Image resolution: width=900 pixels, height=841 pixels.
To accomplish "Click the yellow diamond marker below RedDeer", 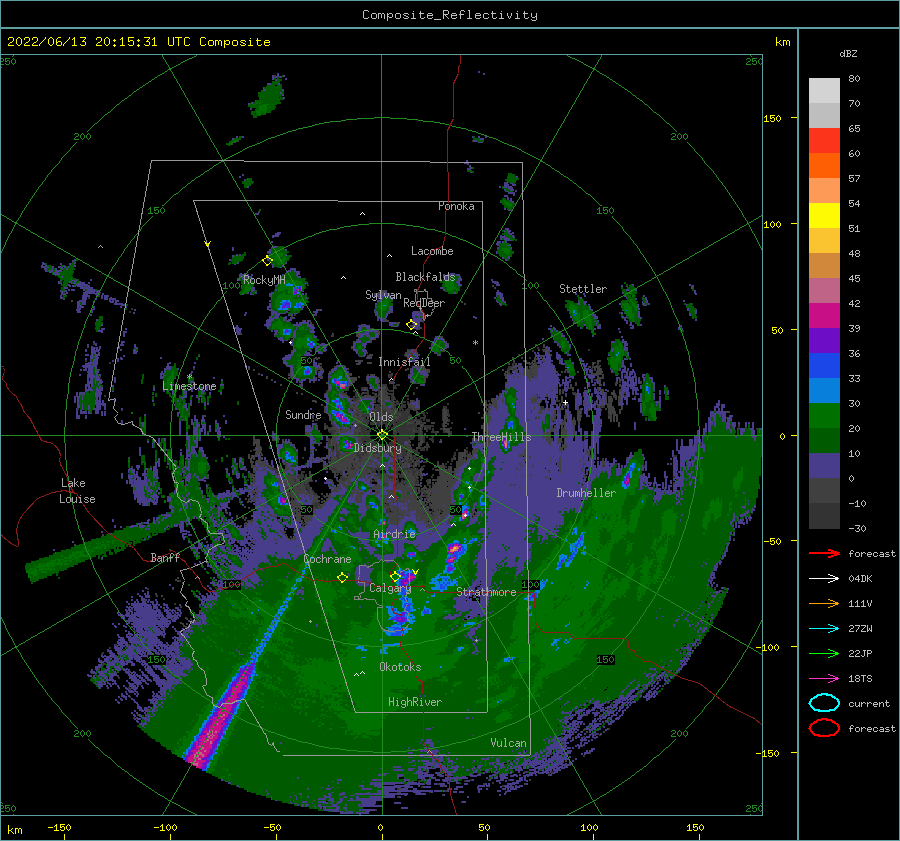I will click(412, 325).
